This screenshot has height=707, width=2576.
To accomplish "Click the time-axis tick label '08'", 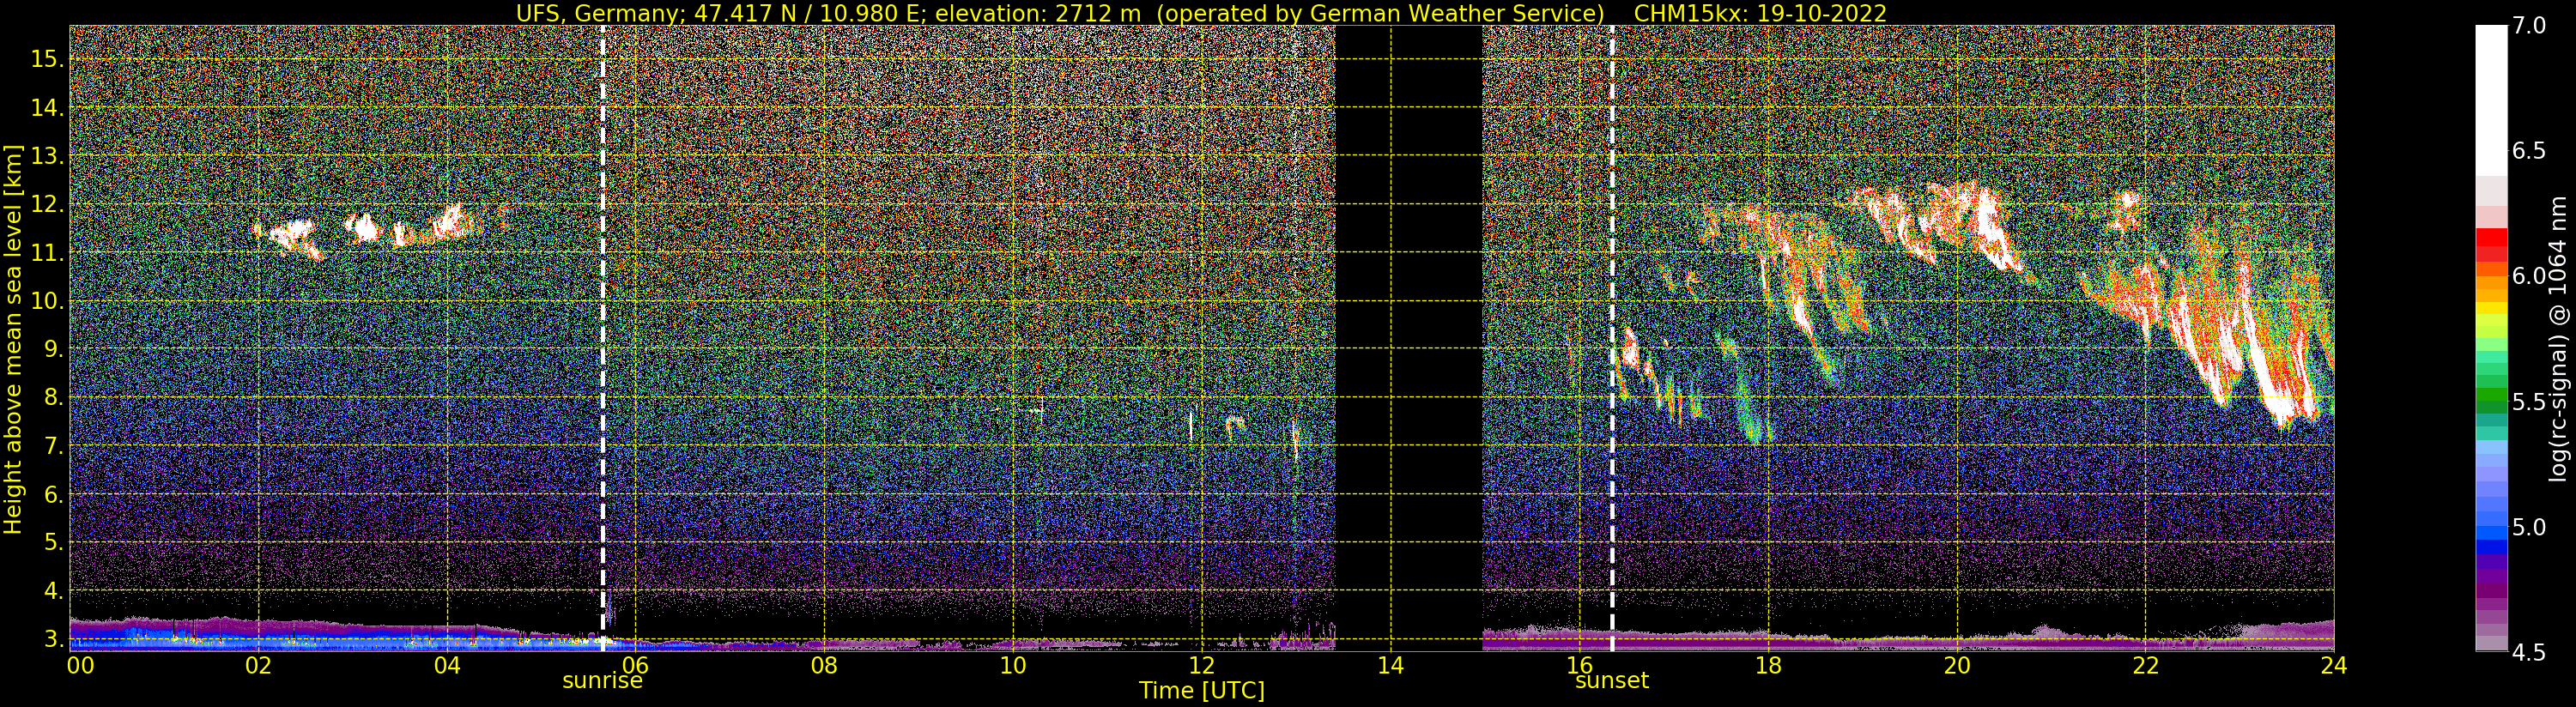I will [x=824, y=665].
